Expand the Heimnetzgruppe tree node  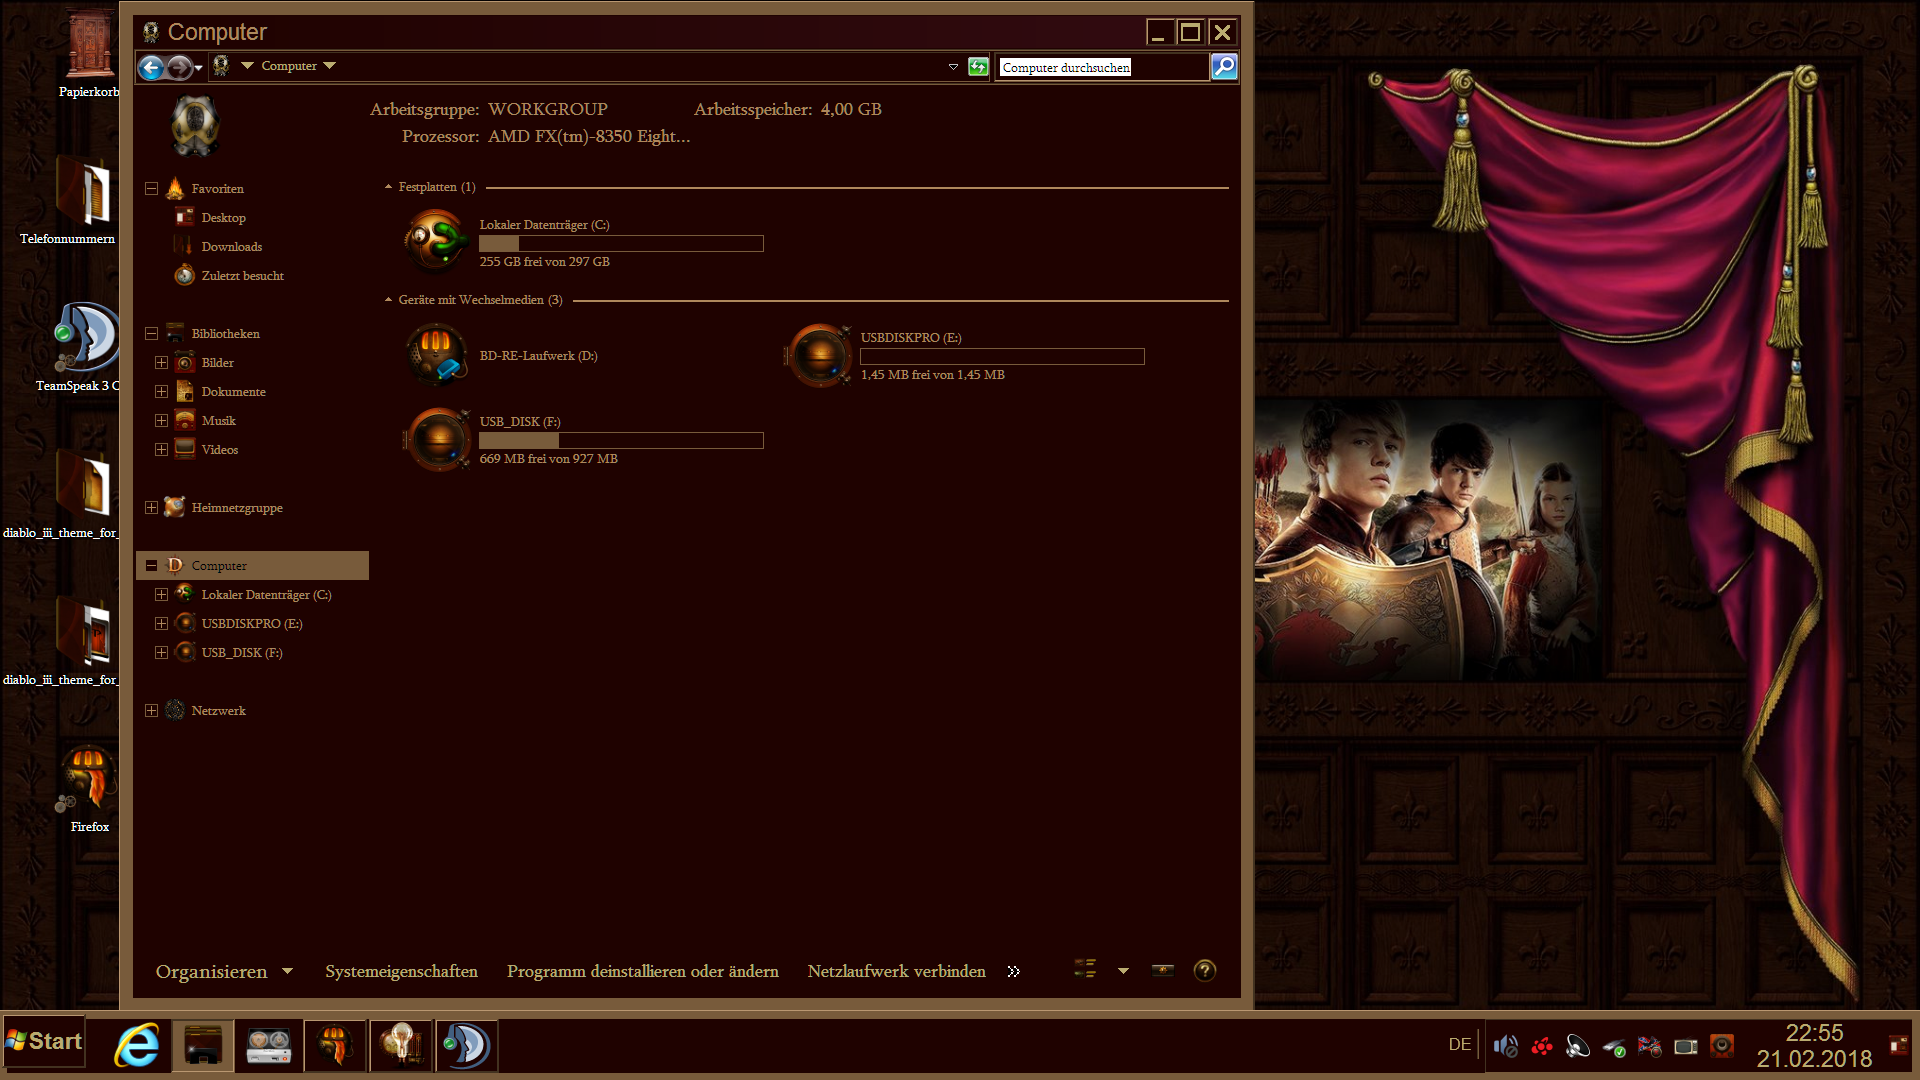click(x=151, y=508)
